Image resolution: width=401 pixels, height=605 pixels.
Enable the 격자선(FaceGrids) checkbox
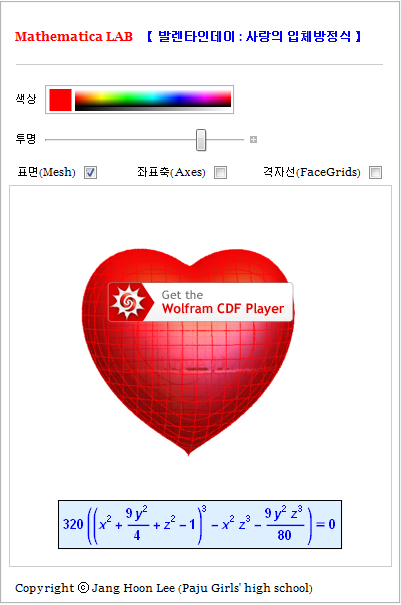pyautogui.click(x=376, y=172)
